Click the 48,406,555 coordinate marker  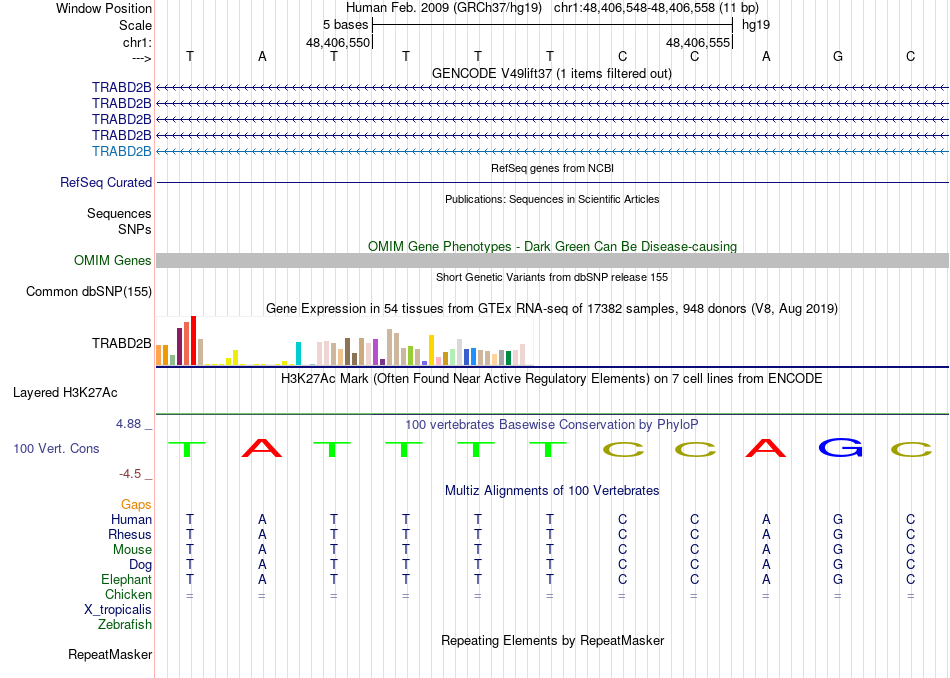tap(697, 42)
